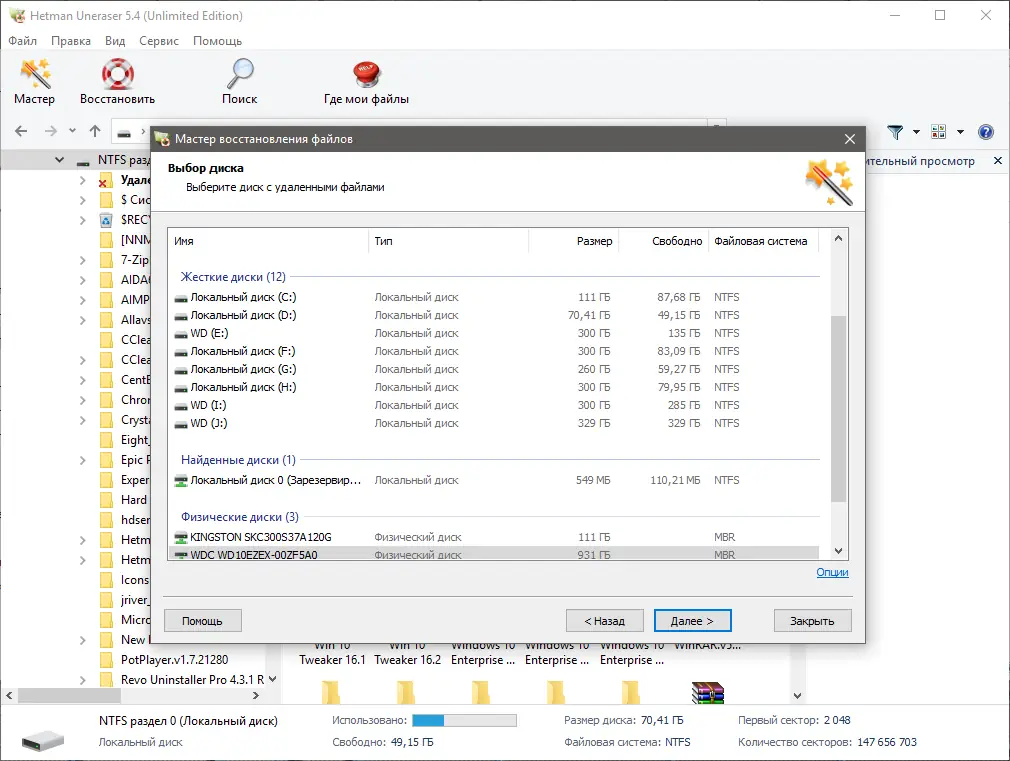Click the Найденные диски (1) group header
1010x761 pixels.
(x=238, y=459)
